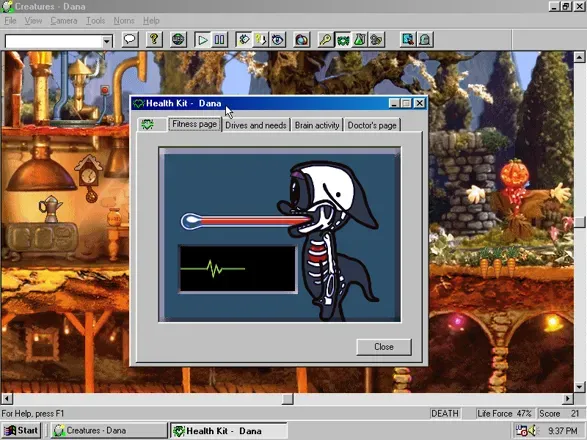The image size is (587, 440).
Task: Click the Norn skeleton diagram
Action: click(x=328, y=241)
